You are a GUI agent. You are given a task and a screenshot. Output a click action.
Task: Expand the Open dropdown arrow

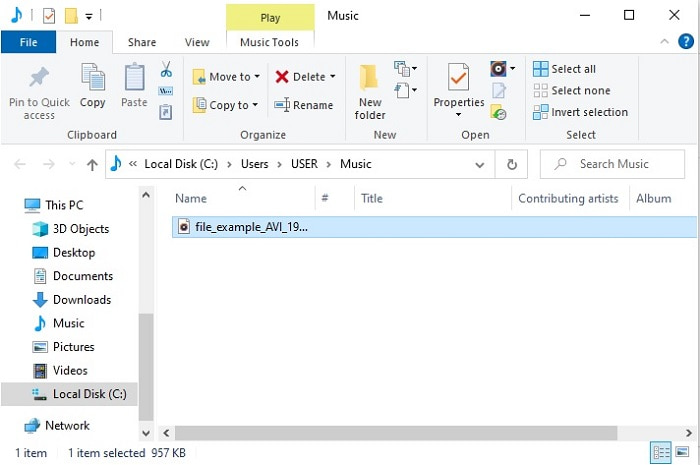click(x=512, y=69)
